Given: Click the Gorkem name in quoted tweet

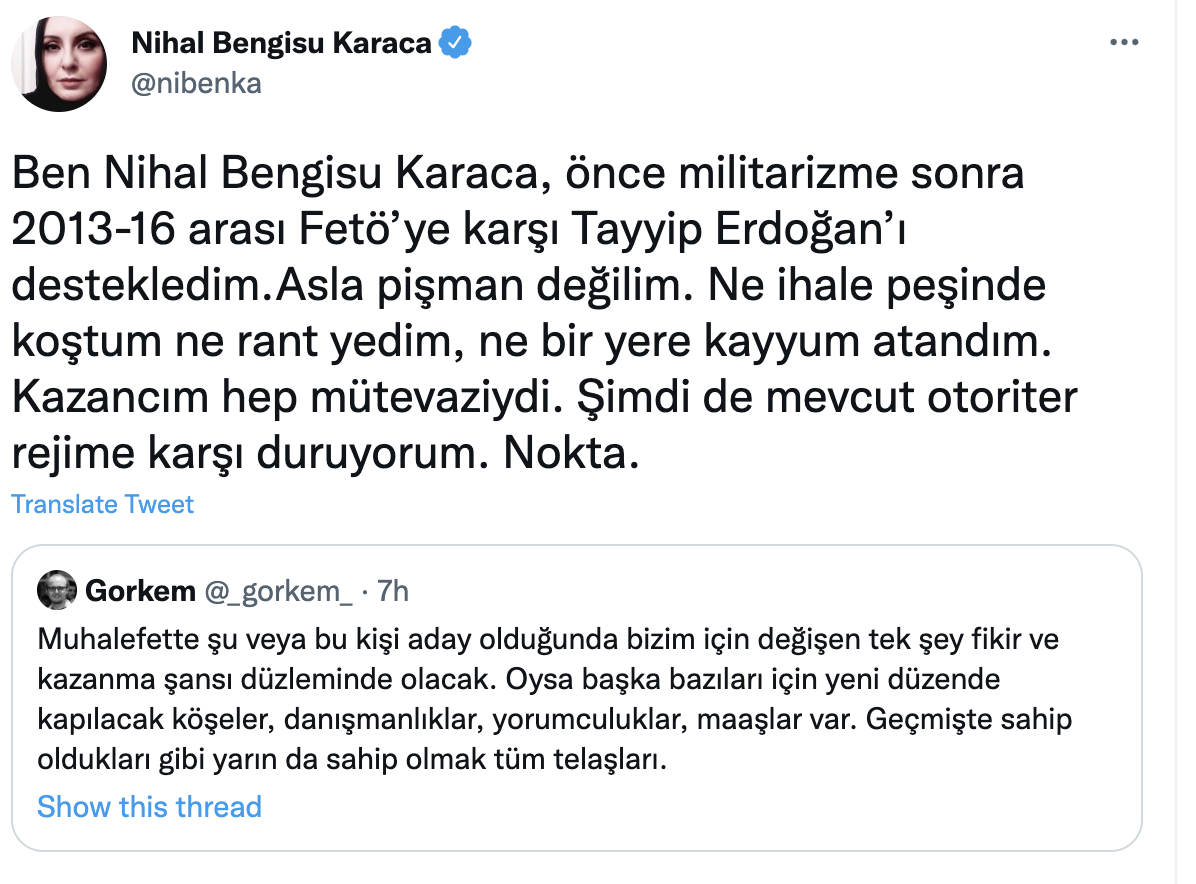Looking at the screenshot, I should point(141,591).
